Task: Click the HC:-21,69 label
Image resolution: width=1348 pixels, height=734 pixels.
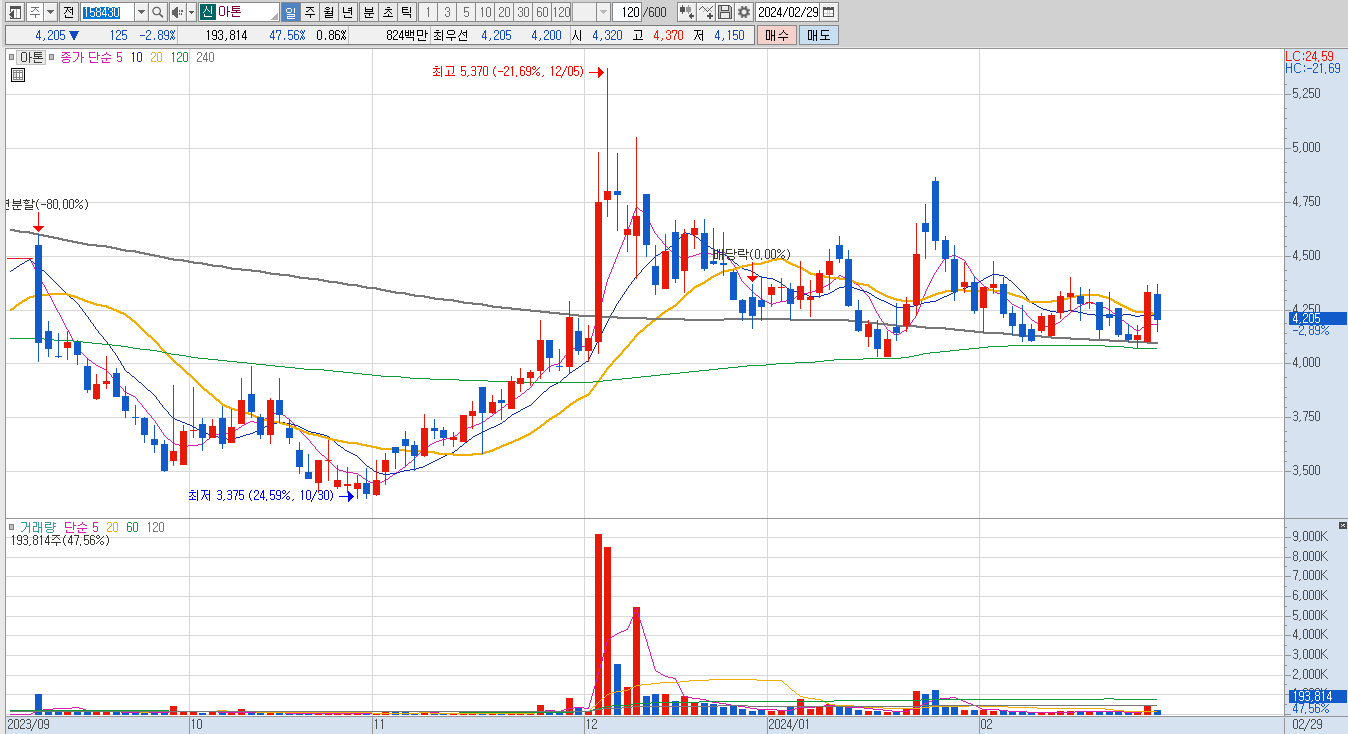Action: pyautogui.click(x=1313, y=68)
